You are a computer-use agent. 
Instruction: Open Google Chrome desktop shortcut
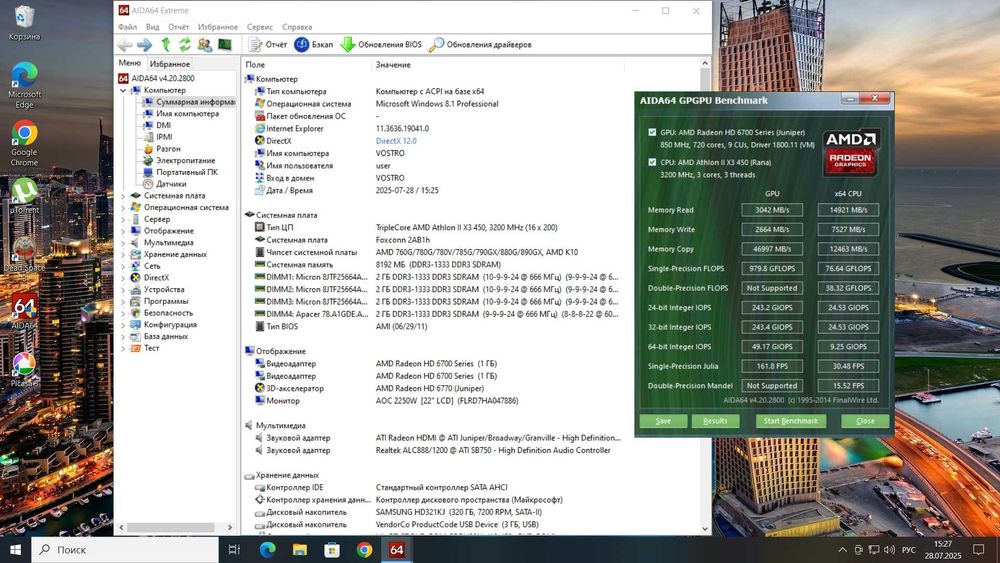tap(24, 144)
